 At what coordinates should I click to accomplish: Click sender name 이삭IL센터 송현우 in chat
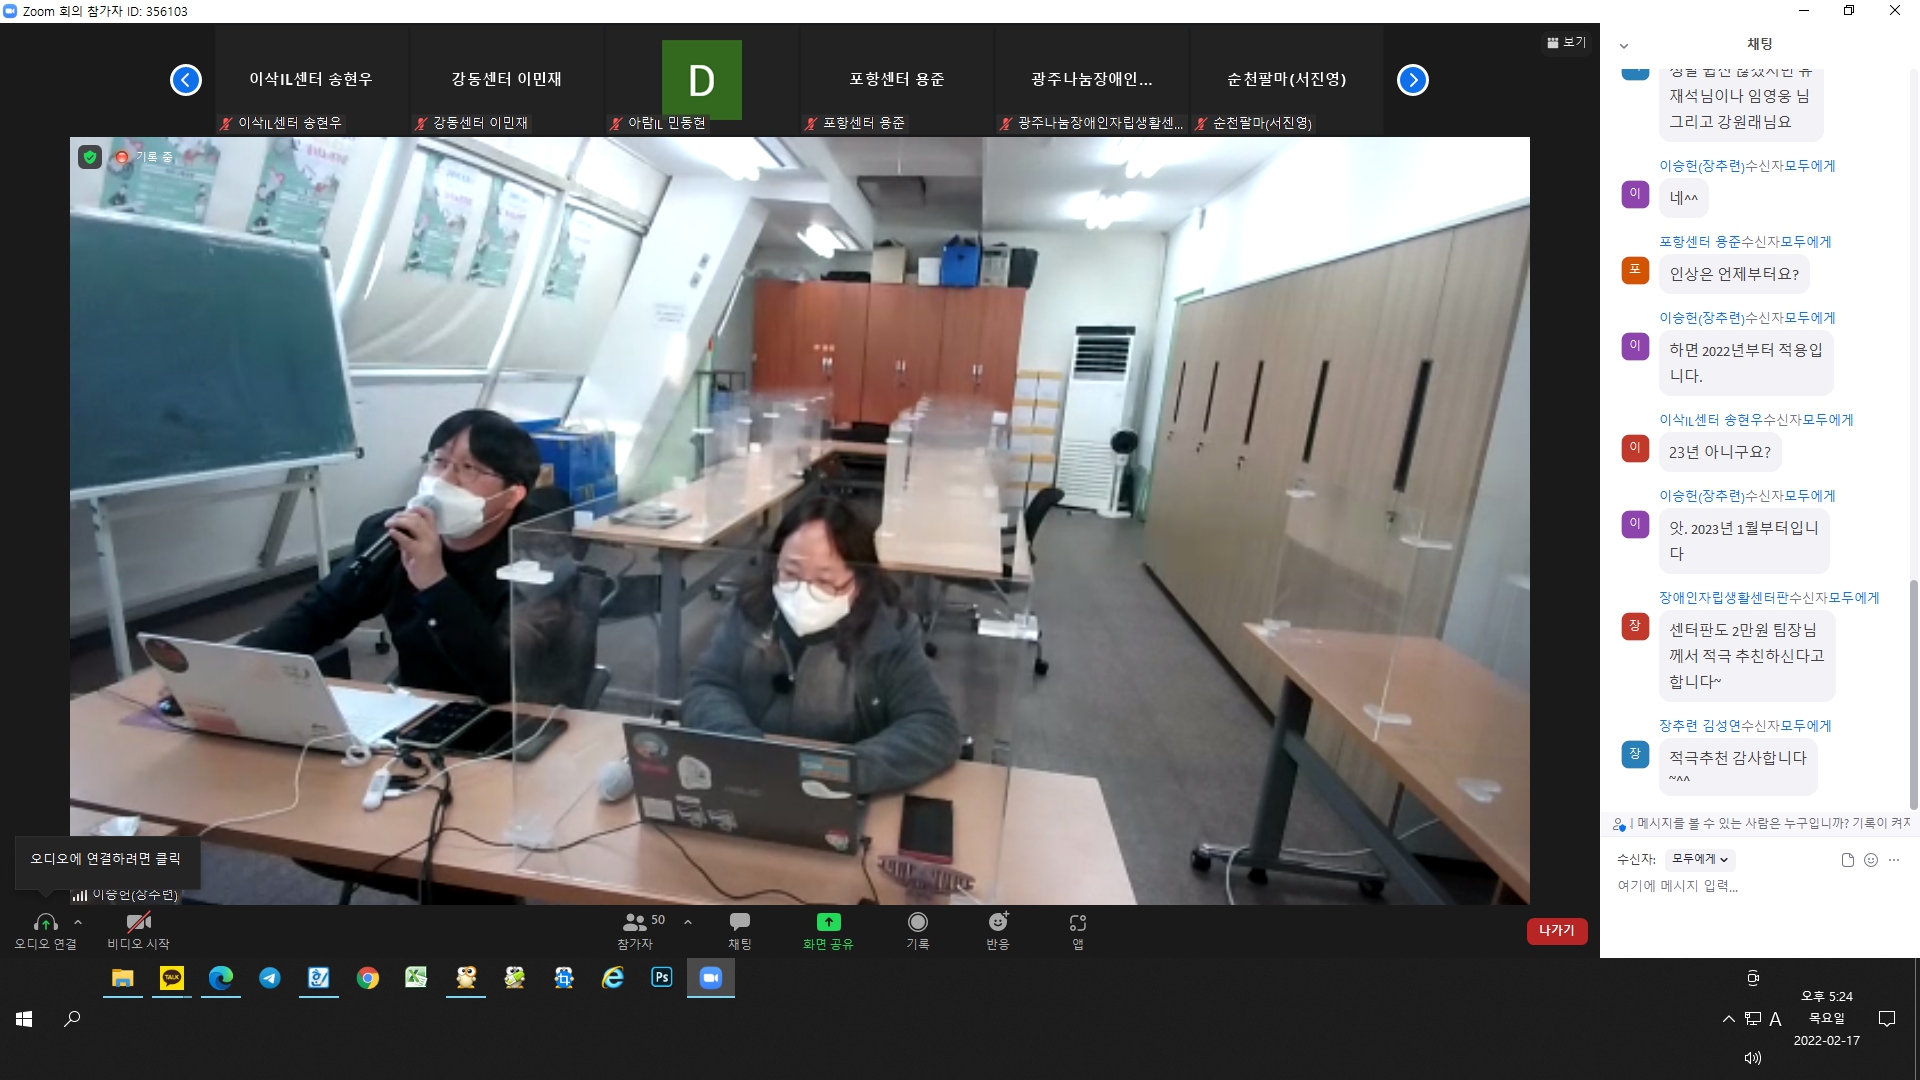(x=1711, y=420)
